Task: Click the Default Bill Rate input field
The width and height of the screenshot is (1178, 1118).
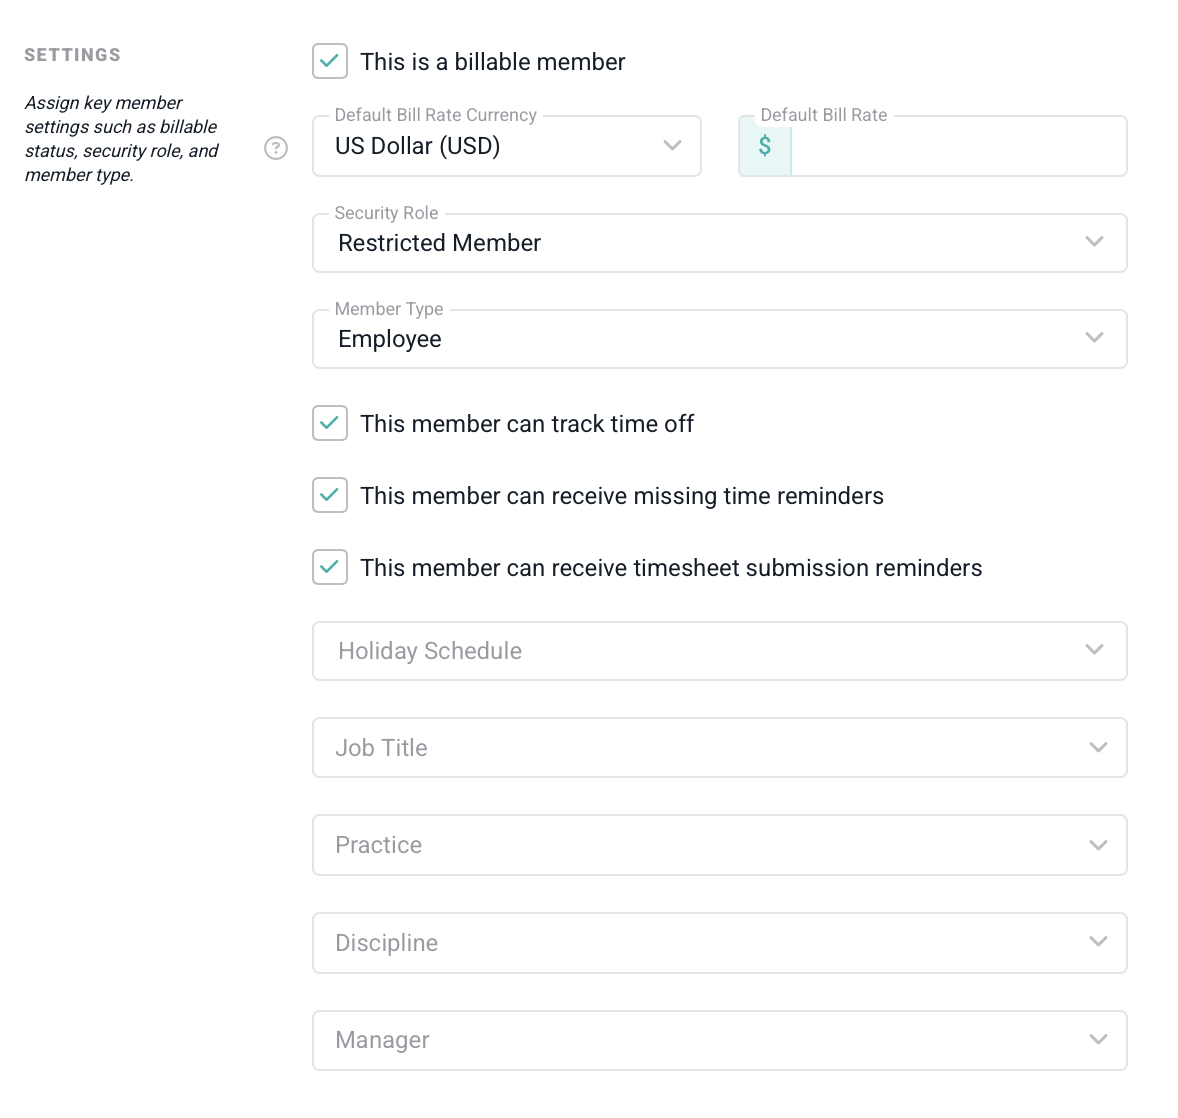Action: [958, 146]
